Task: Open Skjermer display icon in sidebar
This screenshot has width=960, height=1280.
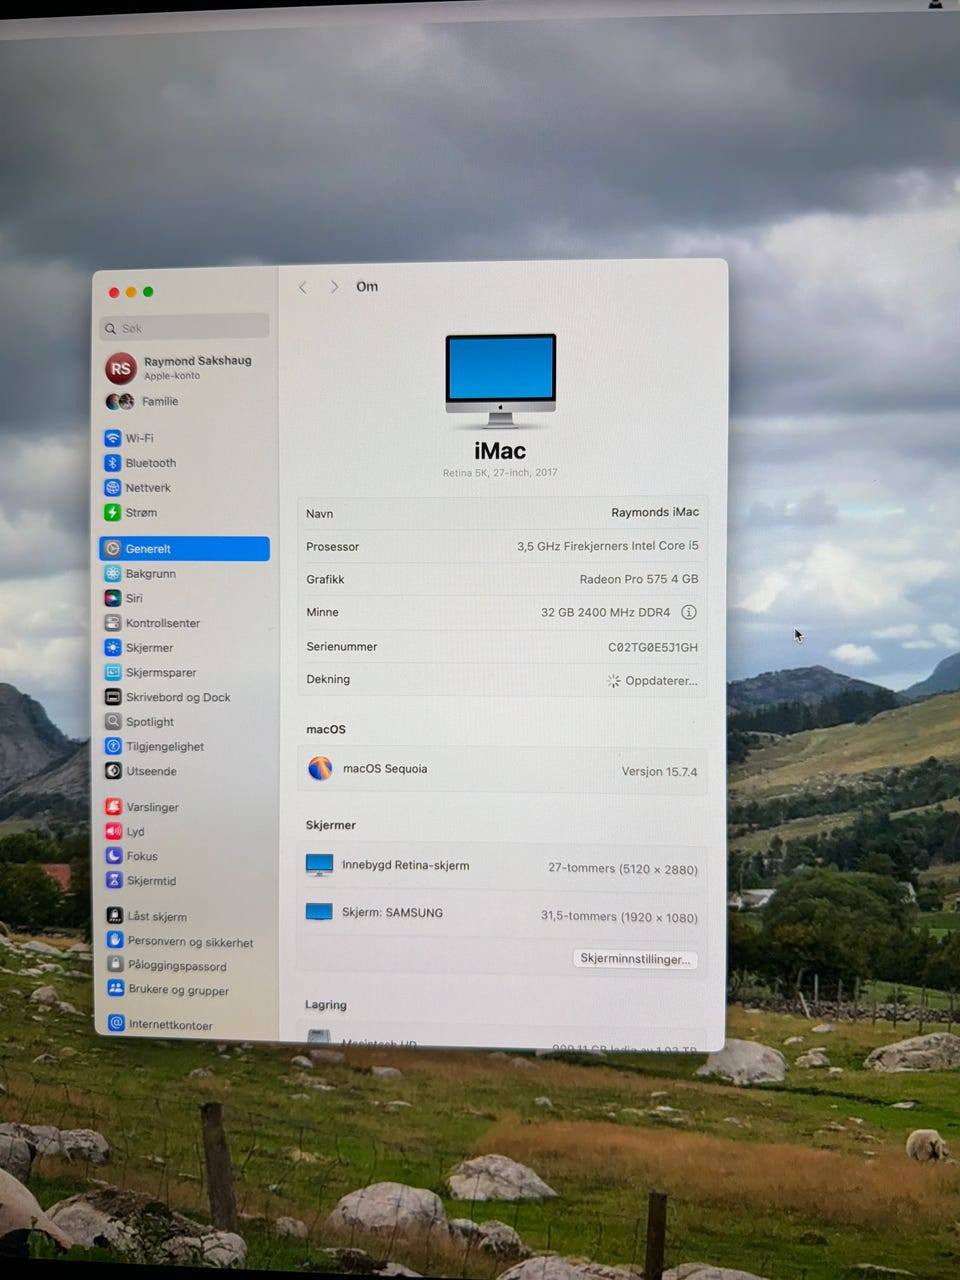Action: [113, 648]
